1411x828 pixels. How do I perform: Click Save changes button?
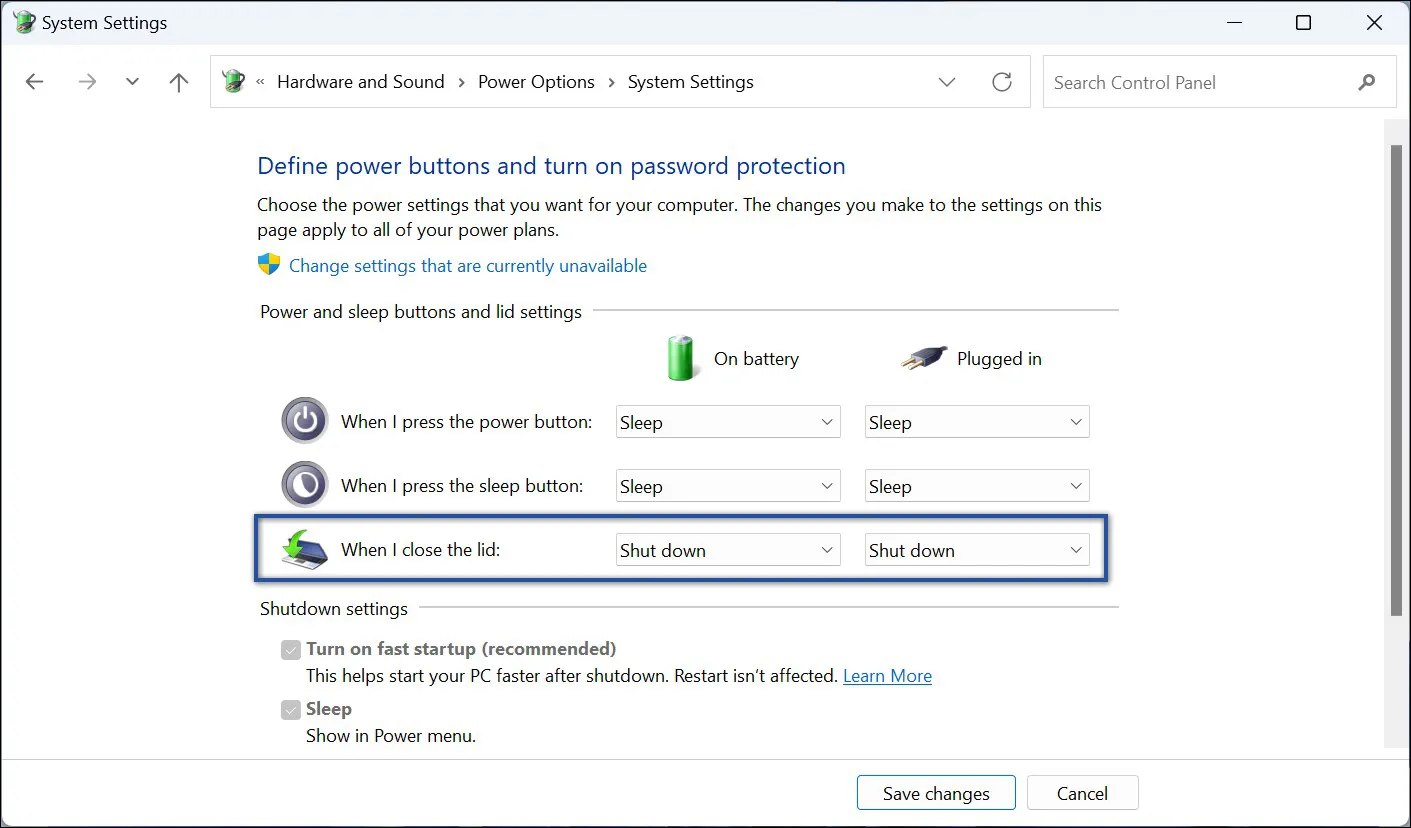(x=935, y=793)
